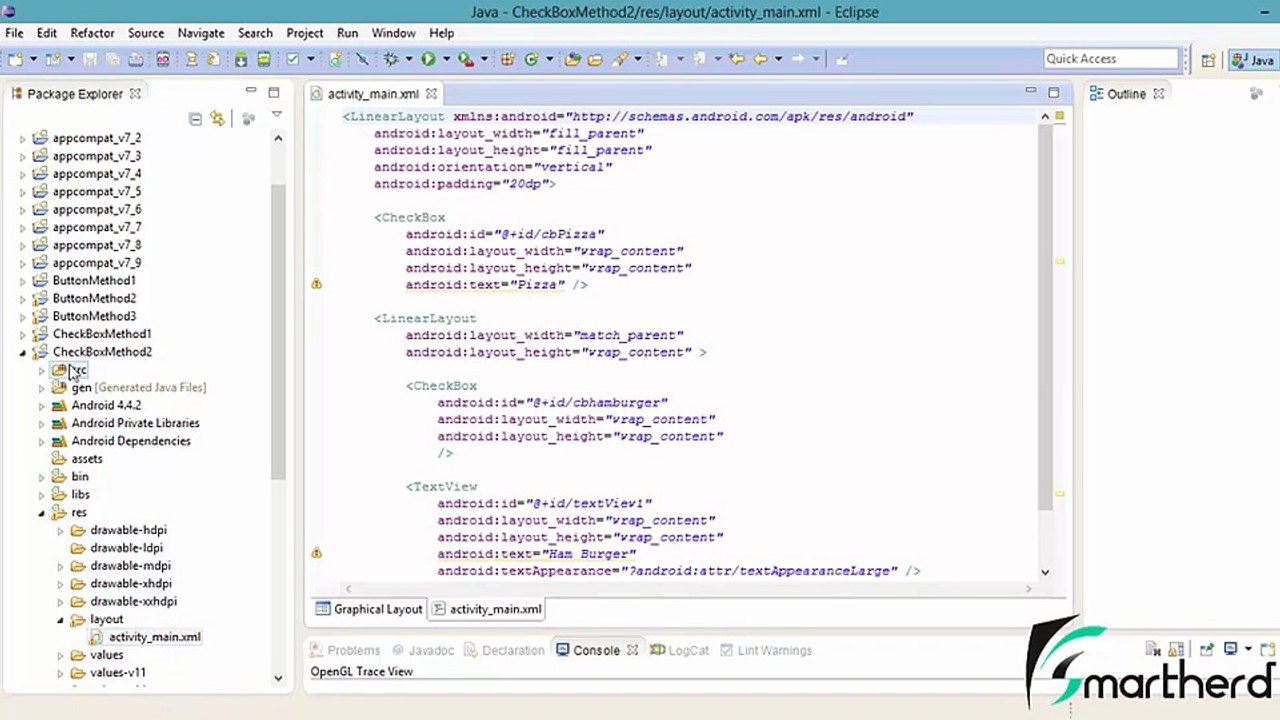Collapse the layout folder
The height and width of the screenshot is (720, 1280).
(x=60, y=620)
